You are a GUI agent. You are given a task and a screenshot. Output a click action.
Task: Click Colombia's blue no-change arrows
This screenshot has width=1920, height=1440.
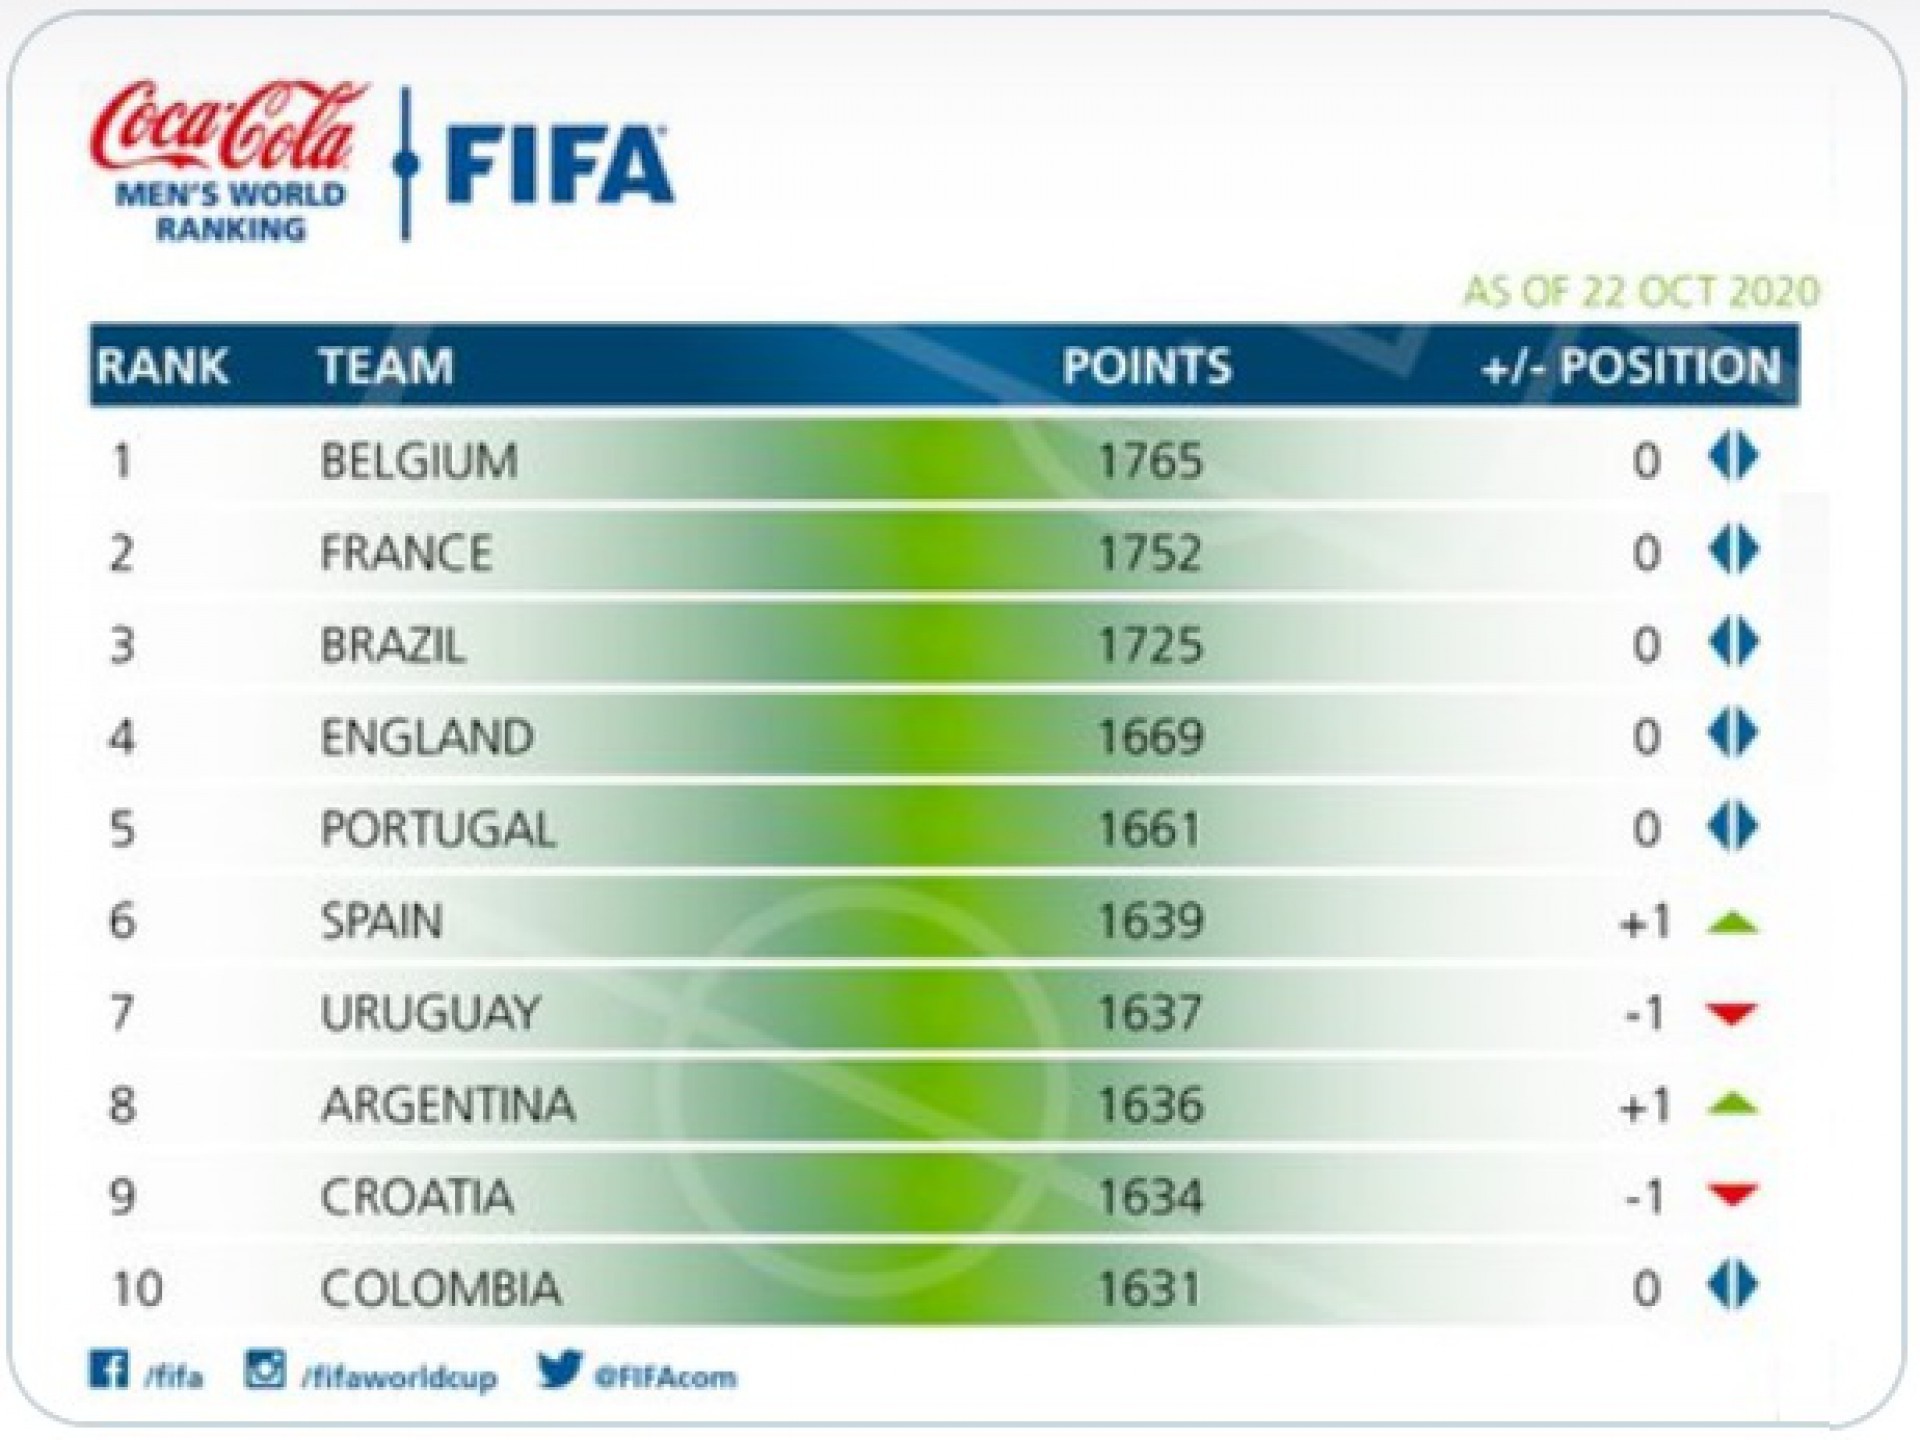pyautogui.click(x=1732, y=1286)
